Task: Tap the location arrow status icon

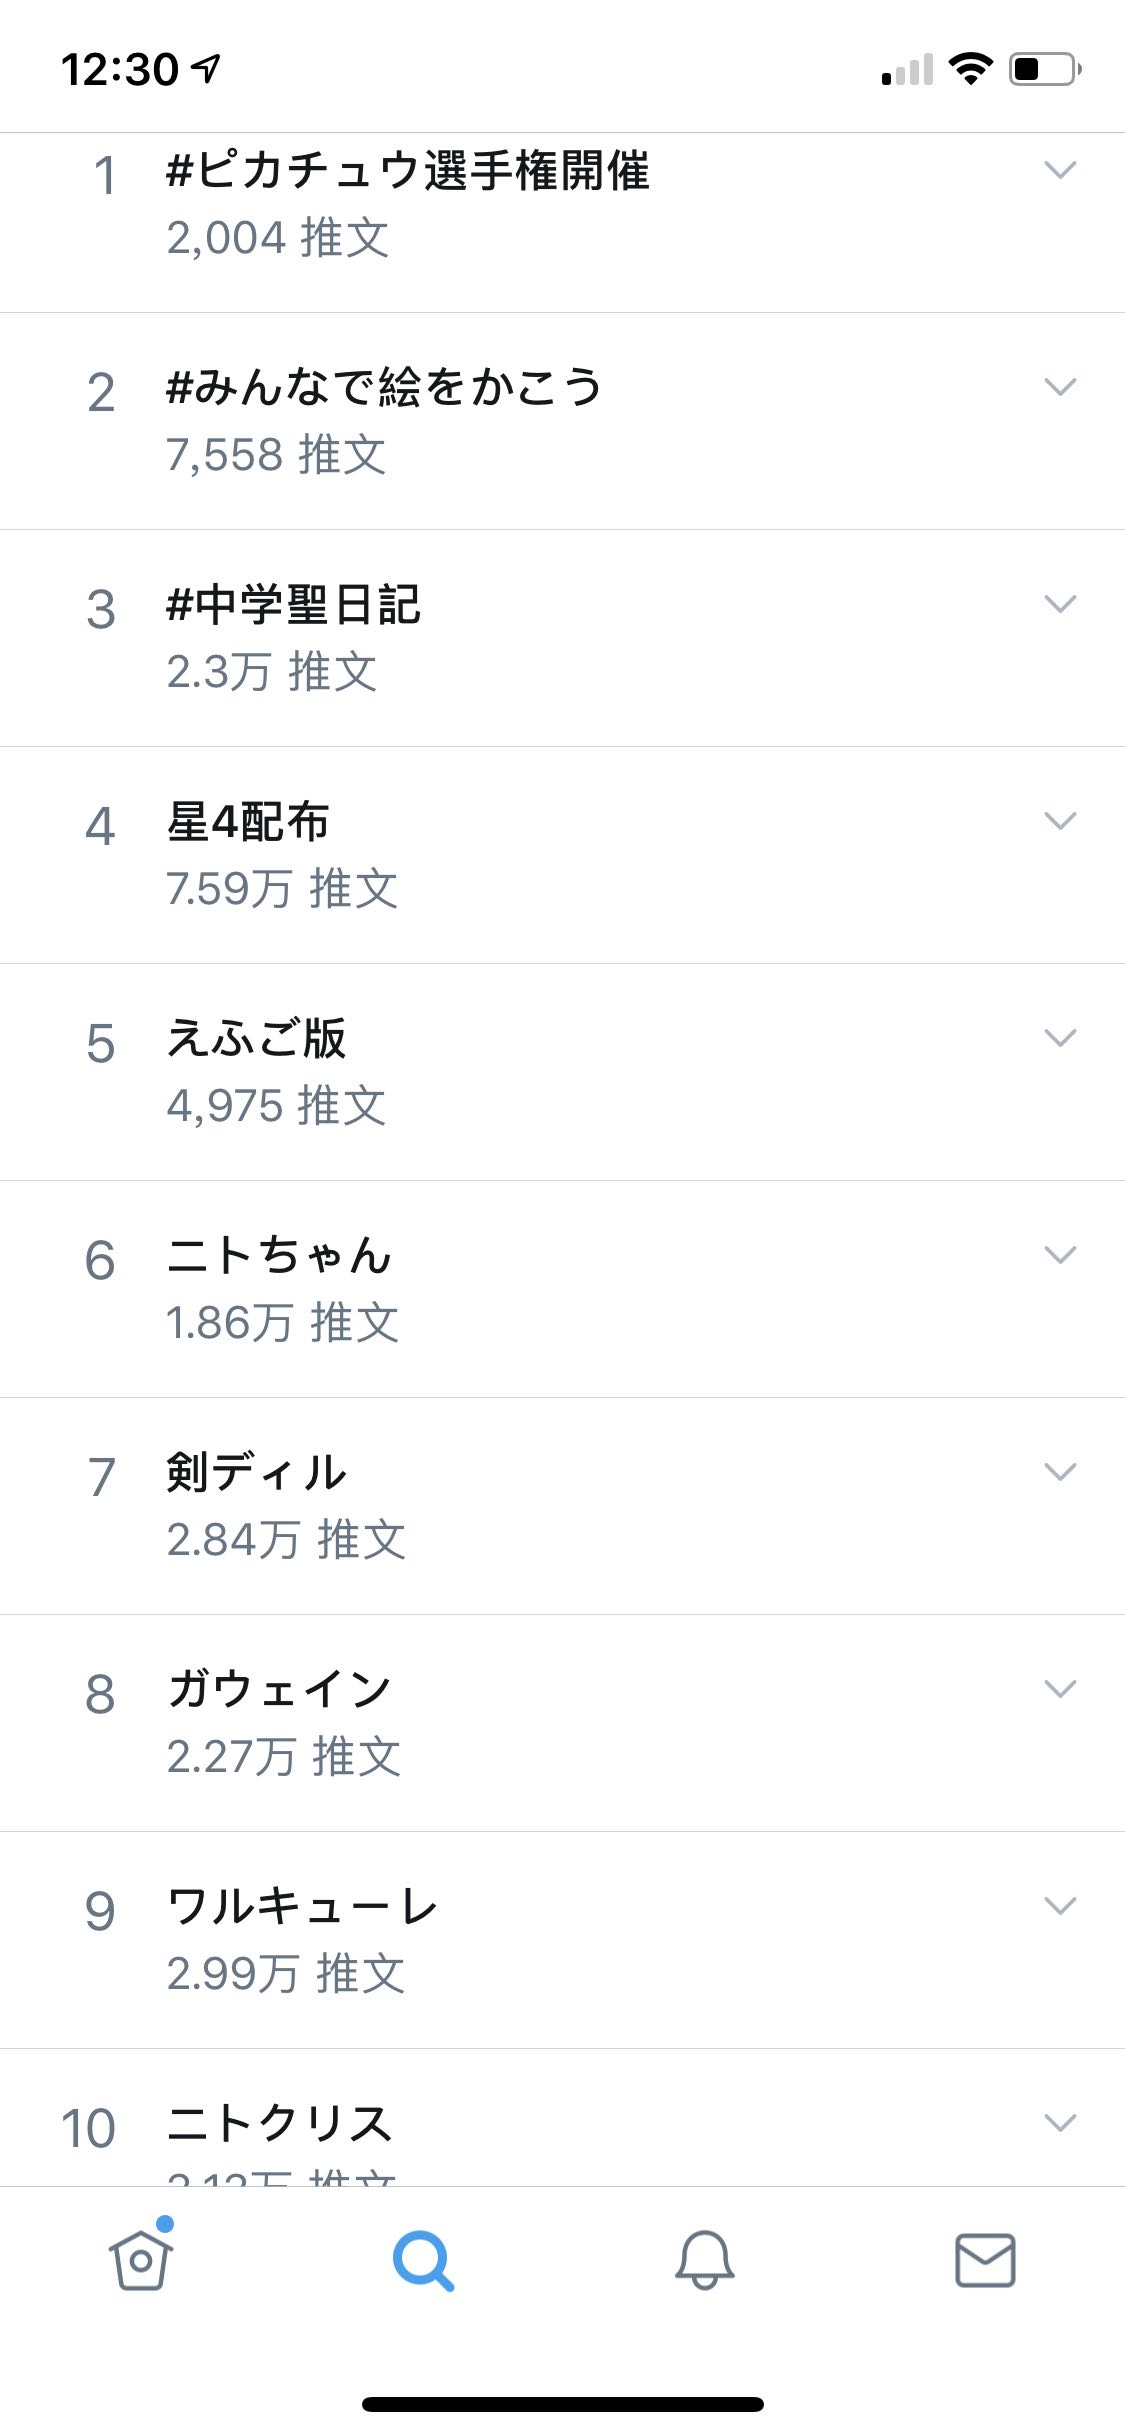Action: (x=206, y=68)
